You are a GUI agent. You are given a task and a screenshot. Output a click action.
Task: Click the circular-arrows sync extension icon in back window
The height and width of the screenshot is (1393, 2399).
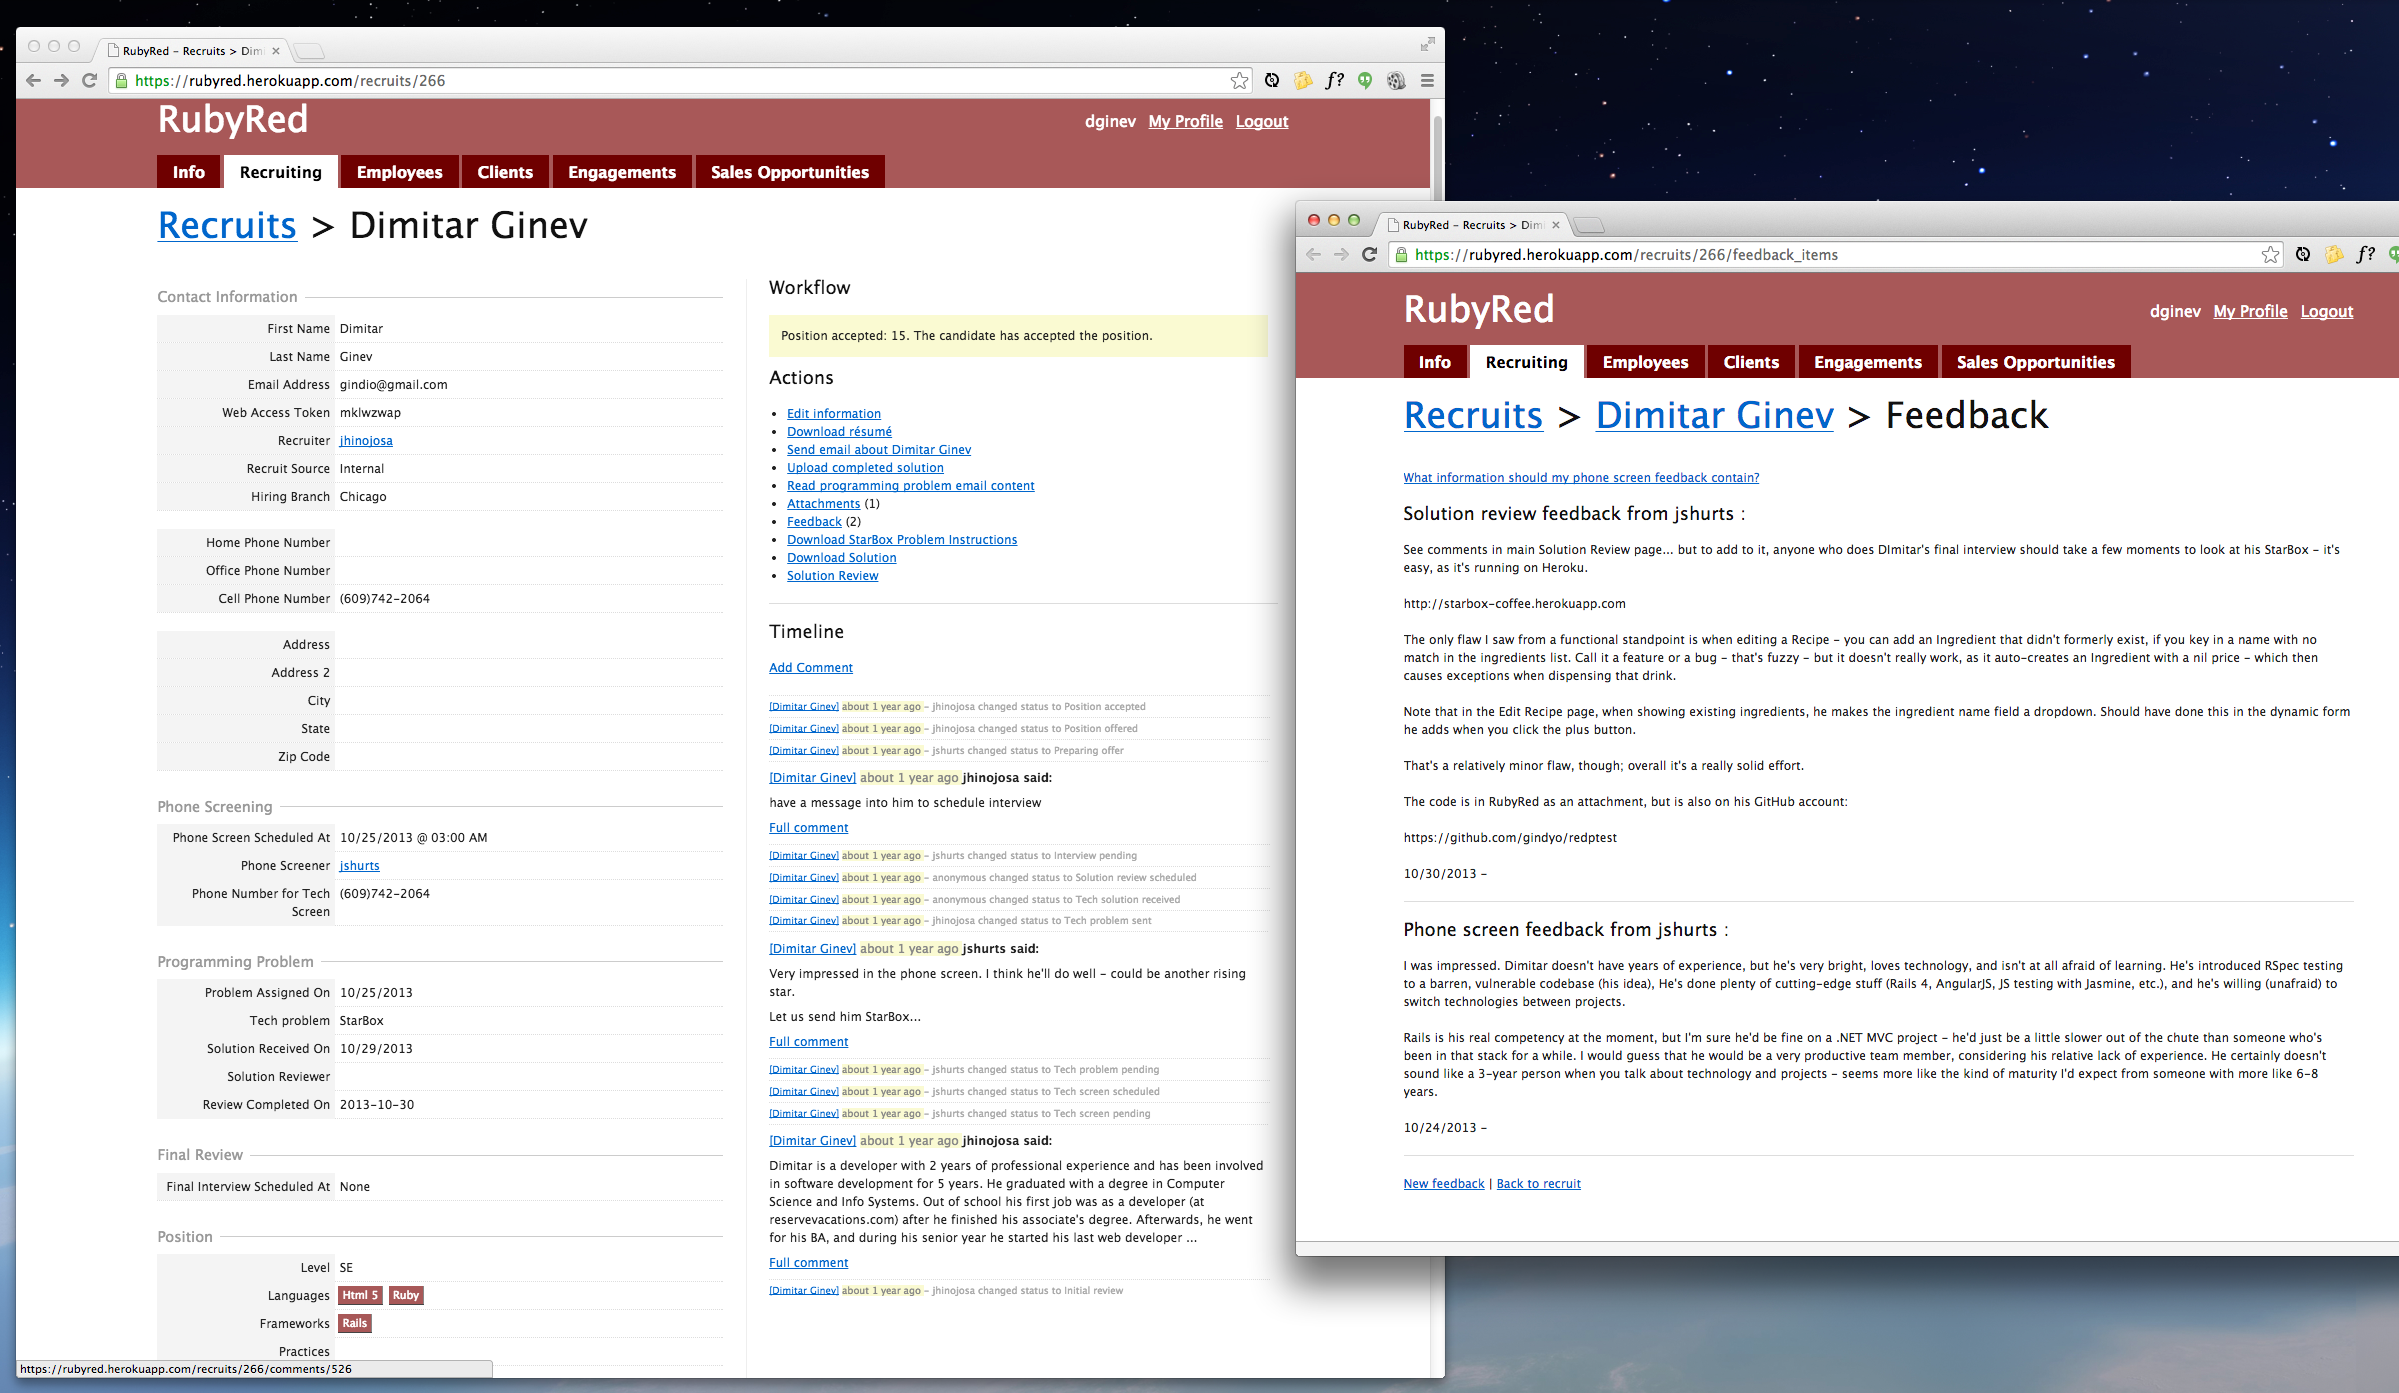pyautogui.click(x=1272, y=81)
